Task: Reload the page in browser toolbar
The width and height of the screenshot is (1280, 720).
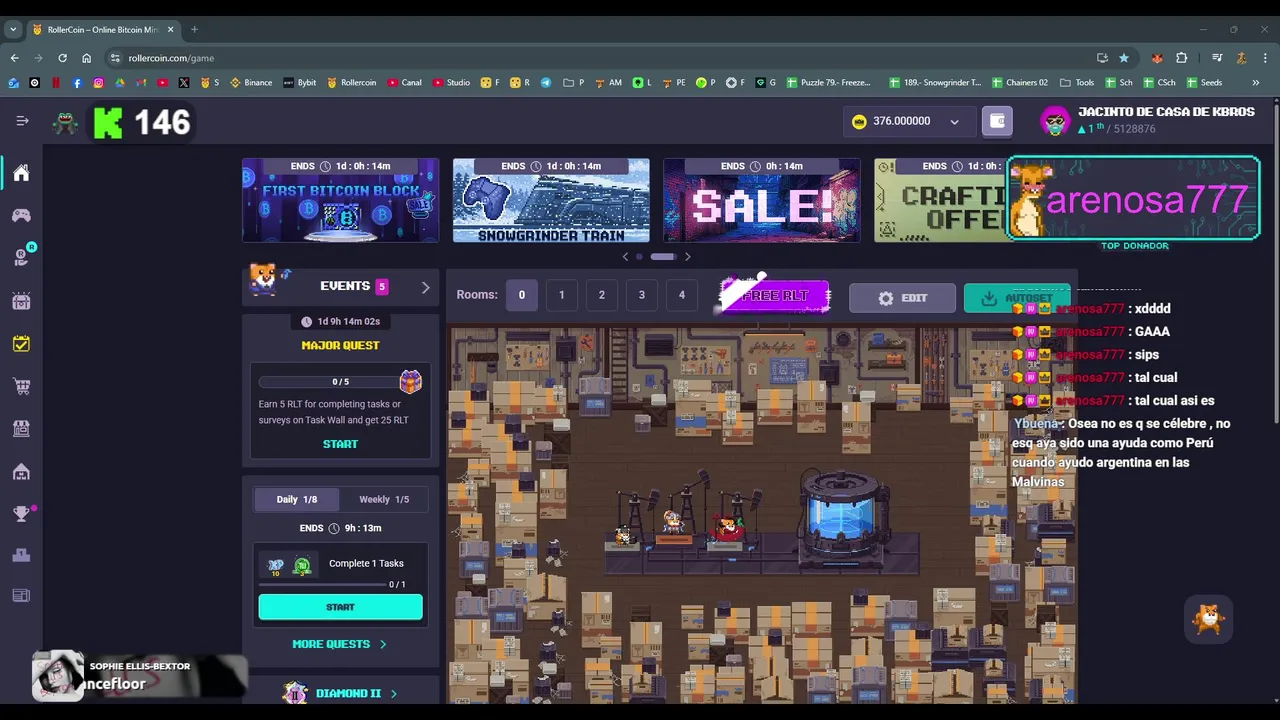Action: (62, 58)
